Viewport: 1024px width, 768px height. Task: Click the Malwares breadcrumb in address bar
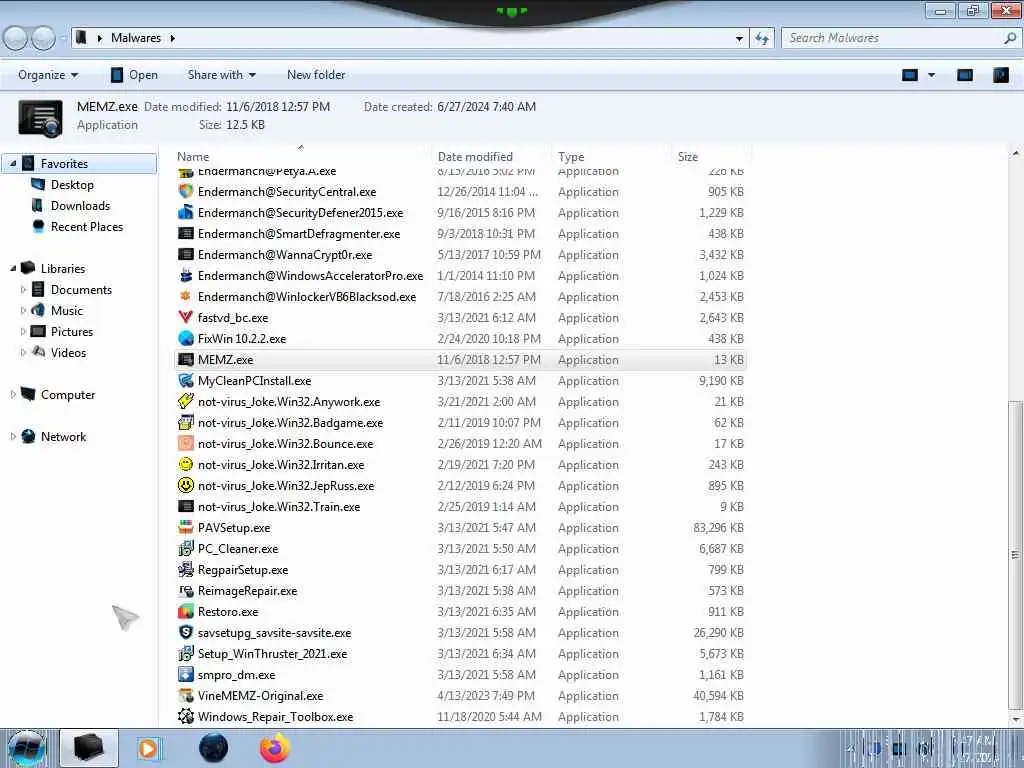point(136,38)
